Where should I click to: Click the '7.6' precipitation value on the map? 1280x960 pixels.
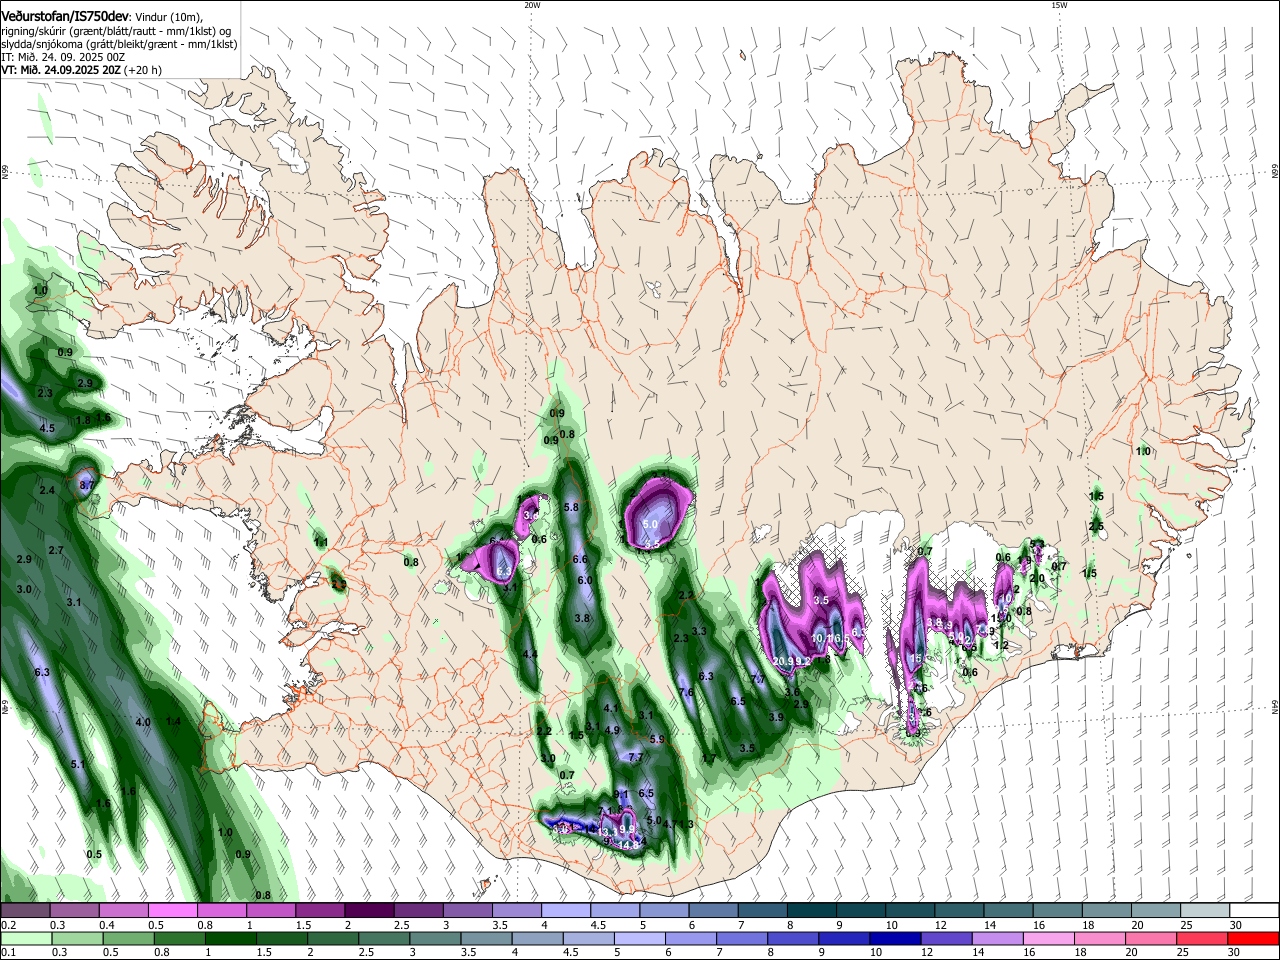pyautogui.click(x=686, y=692)
